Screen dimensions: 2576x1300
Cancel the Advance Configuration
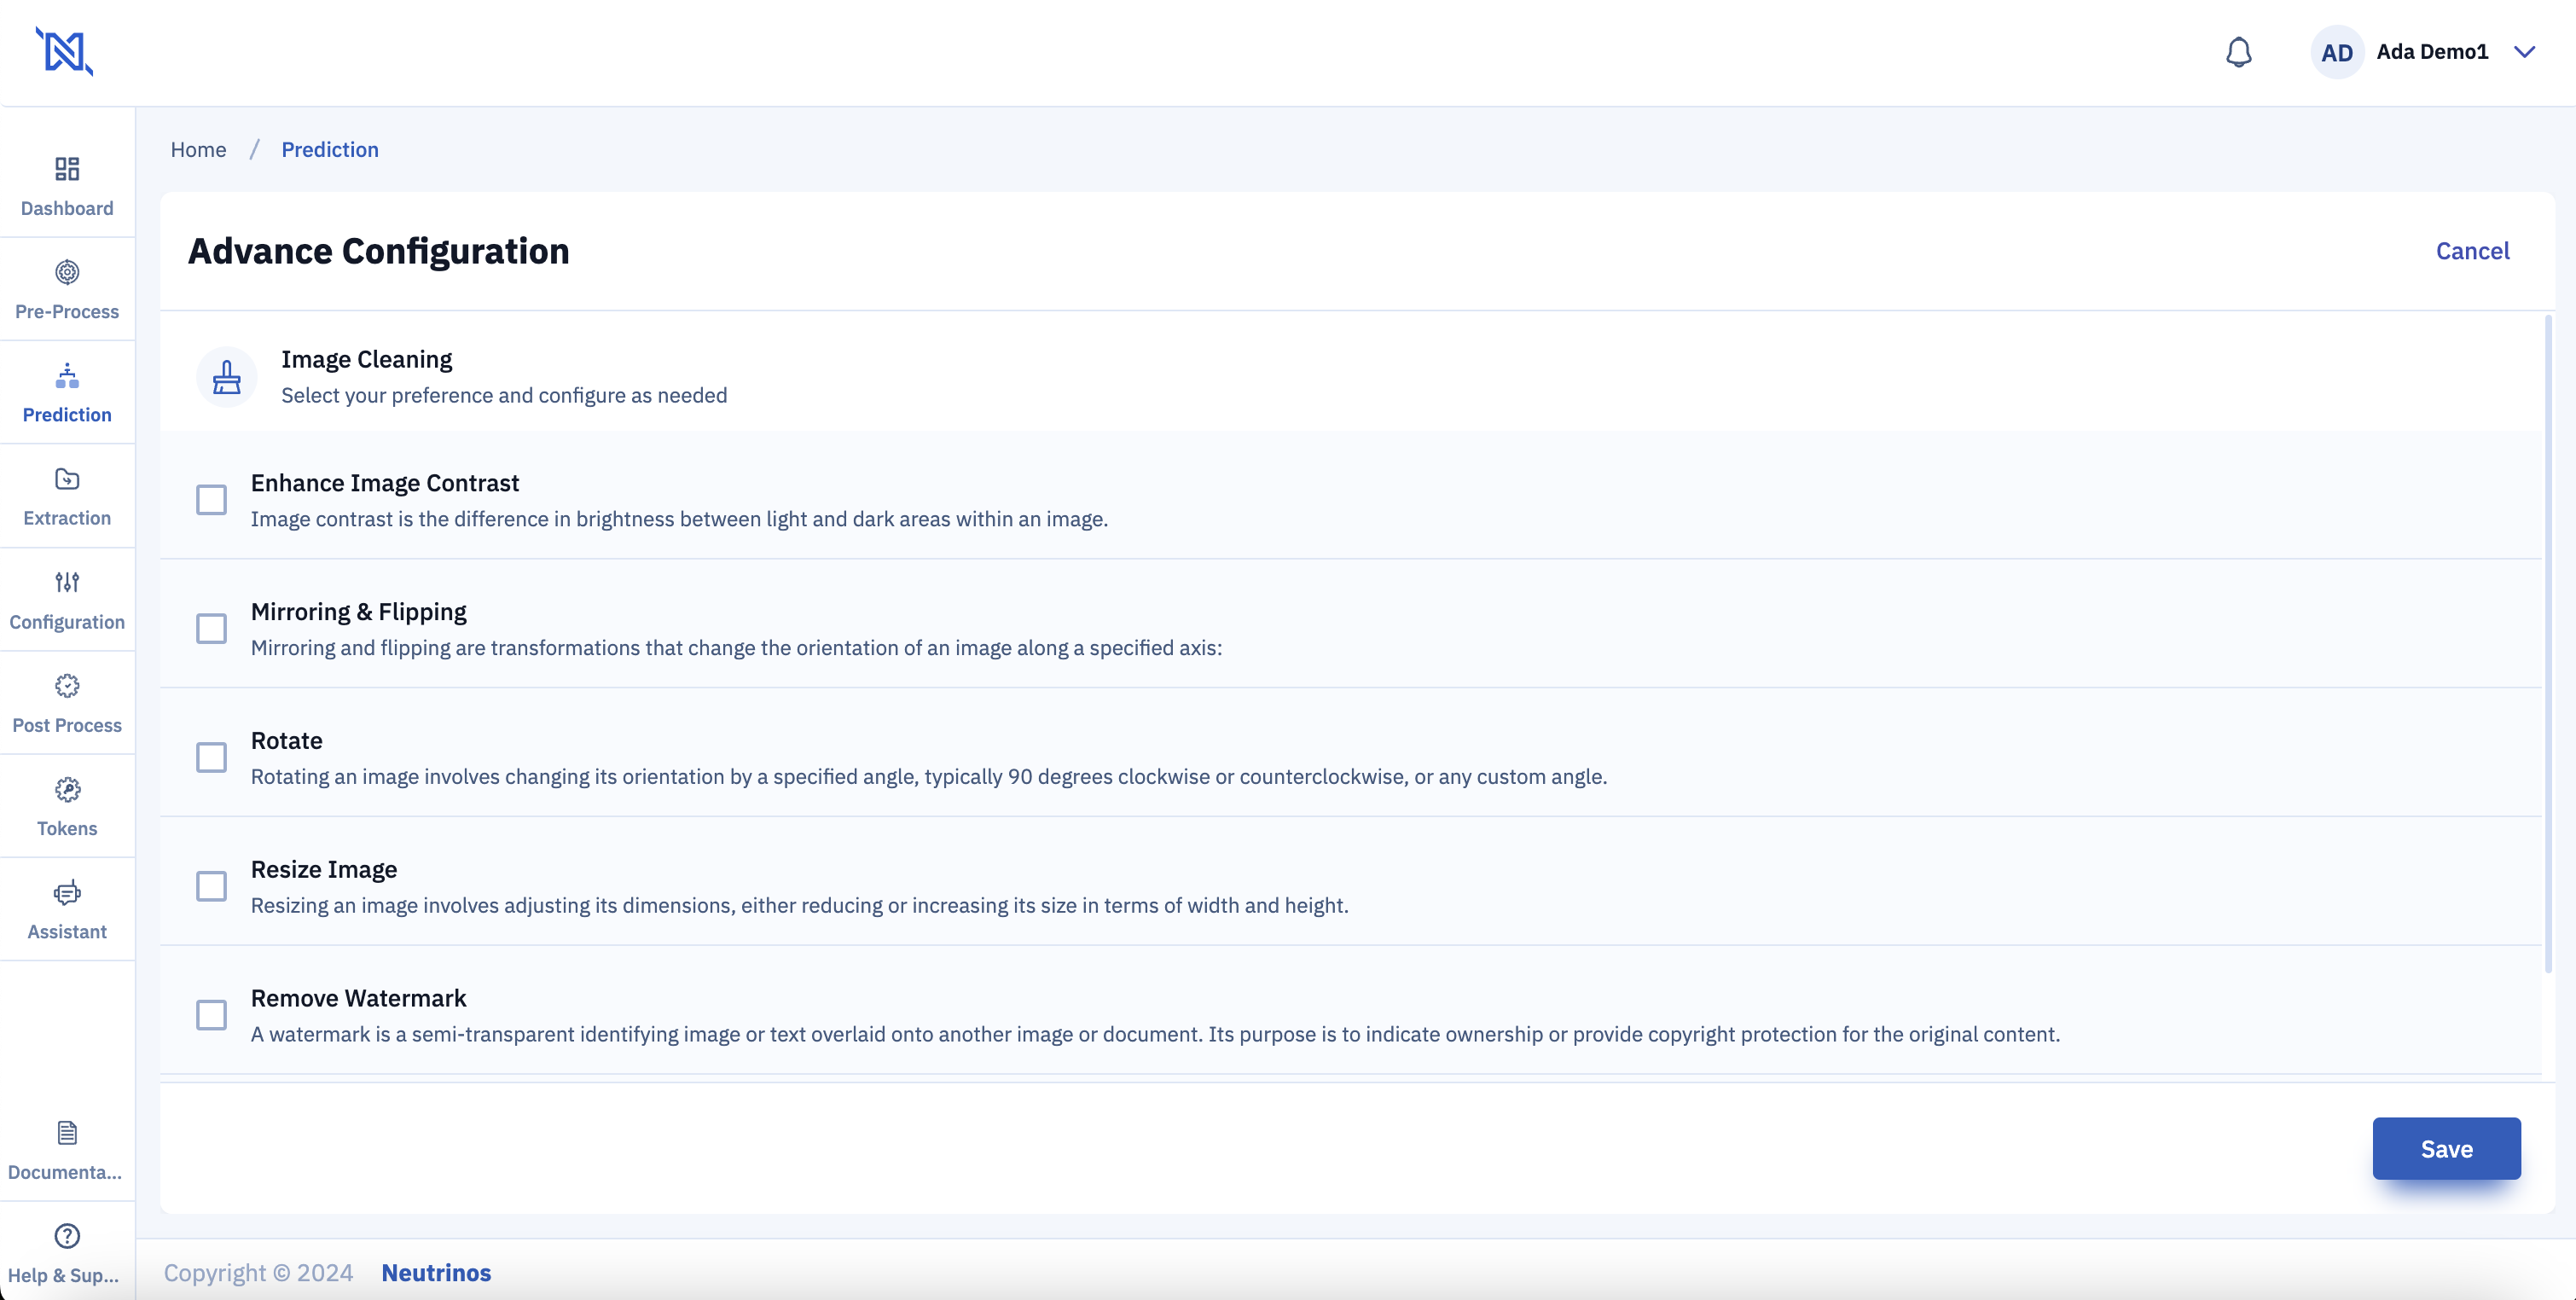click(2472, 251)
